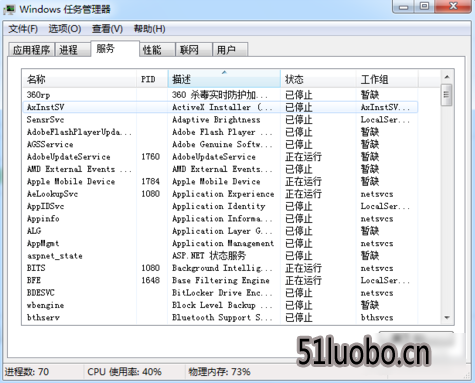The height and width of the screenshot is (383, 475).
Task: Click the scrollbar down arrow
Action: pos(447,318)
